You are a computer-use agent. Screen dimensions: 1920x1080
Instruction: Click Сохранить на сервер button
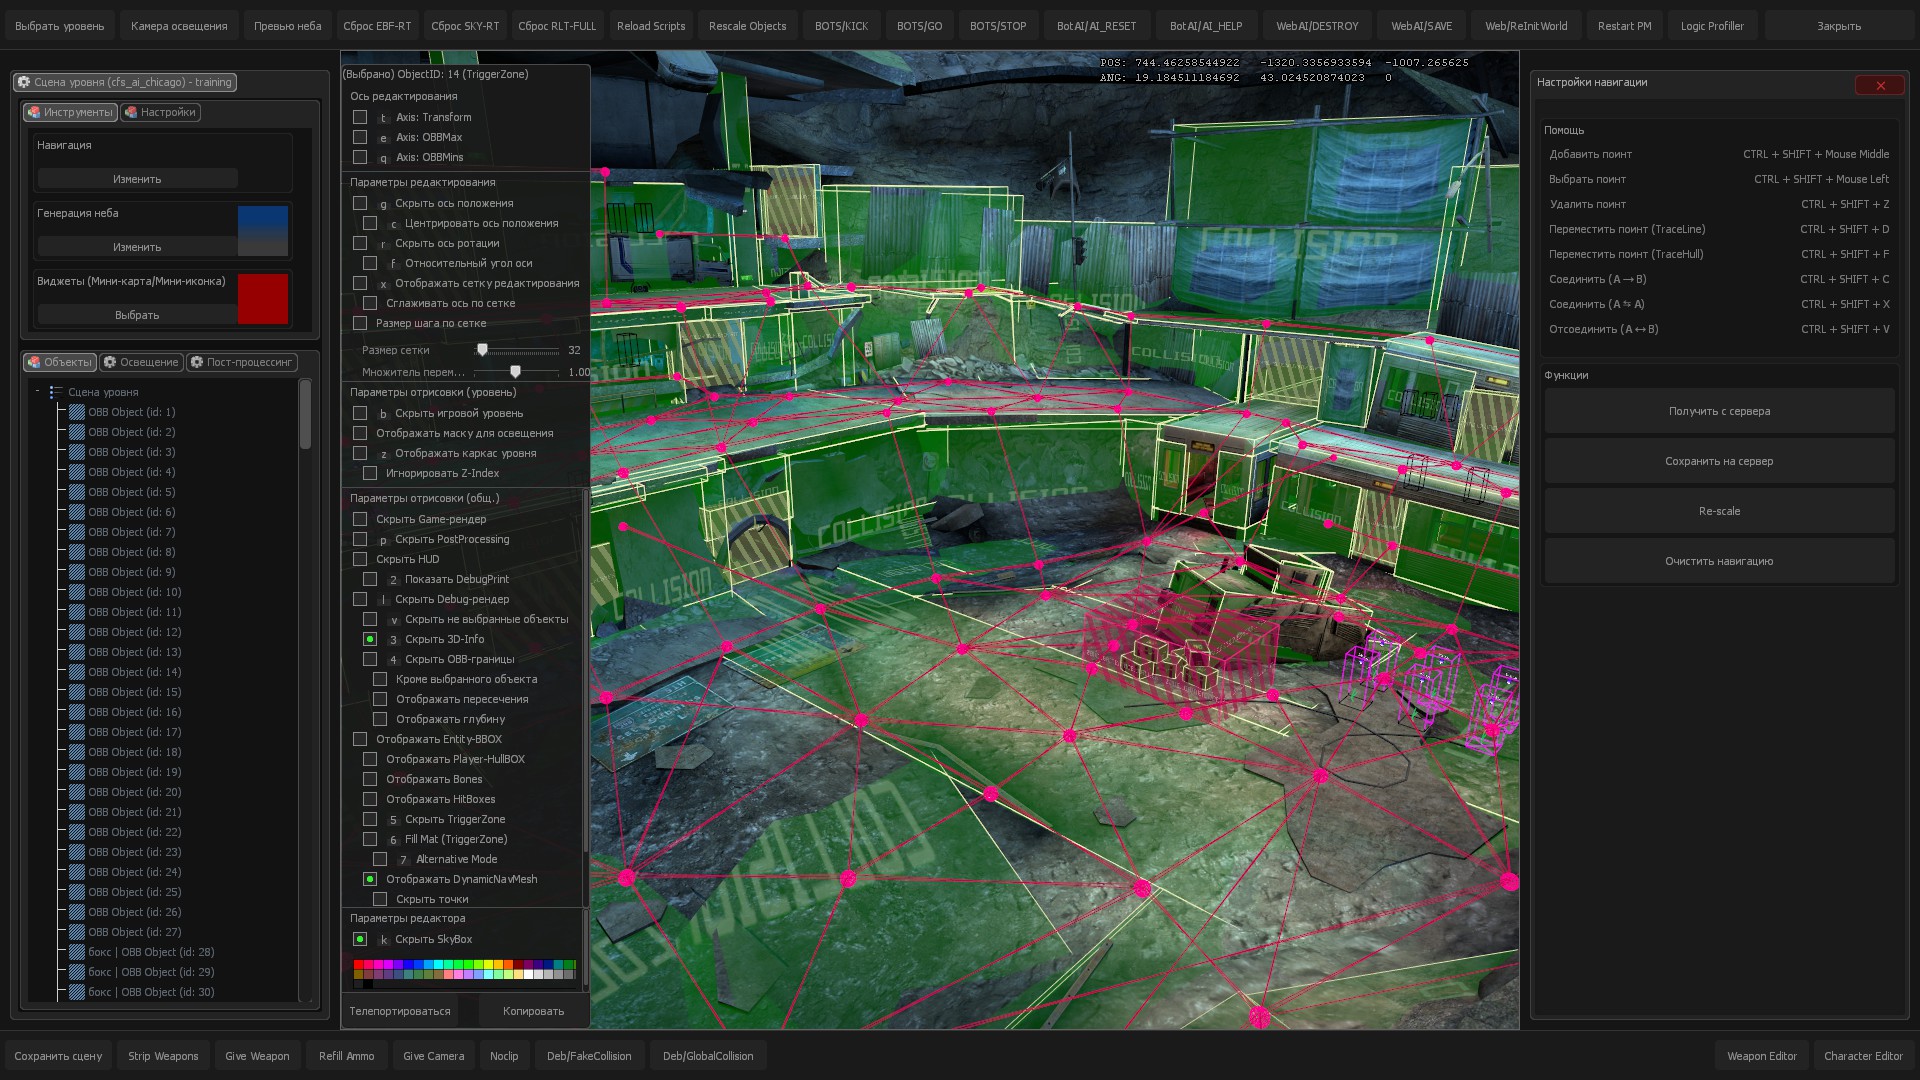coord(1719,461)
